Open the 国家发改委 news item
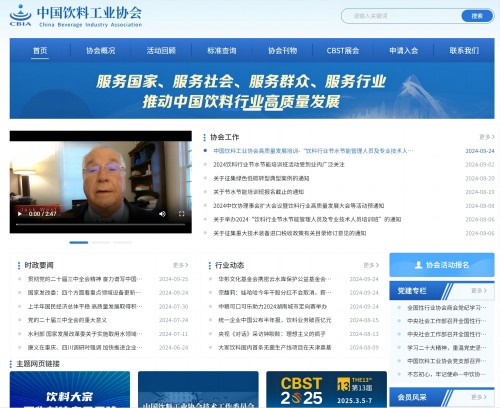The height and width of the screenshot is (408, 500). [x=85, y=293]
